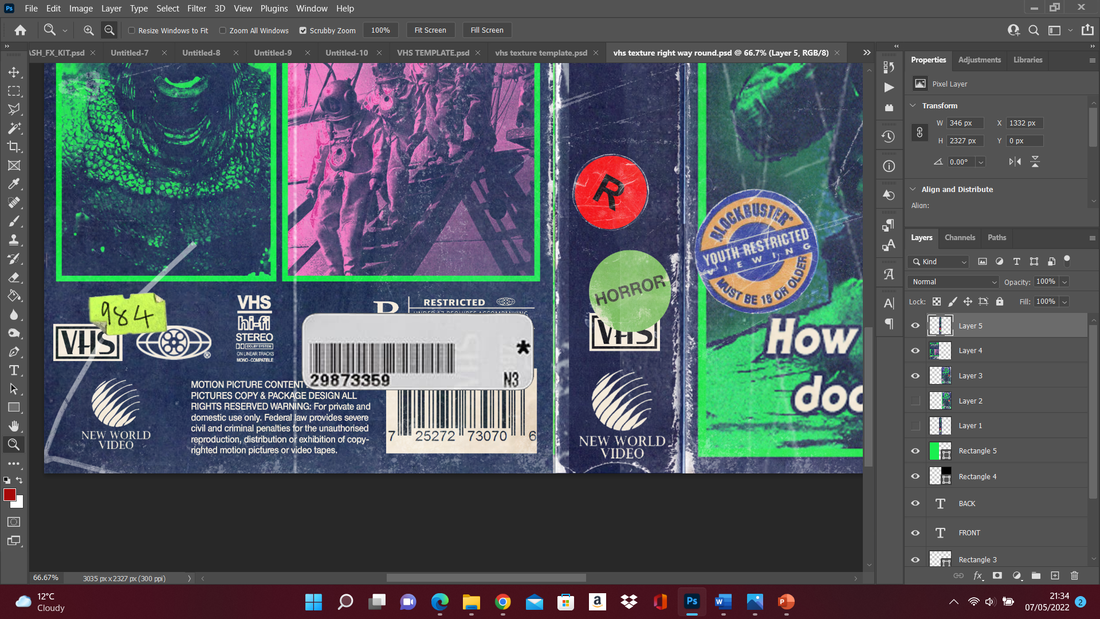Hide Layer 4 visibility eye
This screenshot has height=619, width=1100.
pyautogui.click(x=915, y=350)
